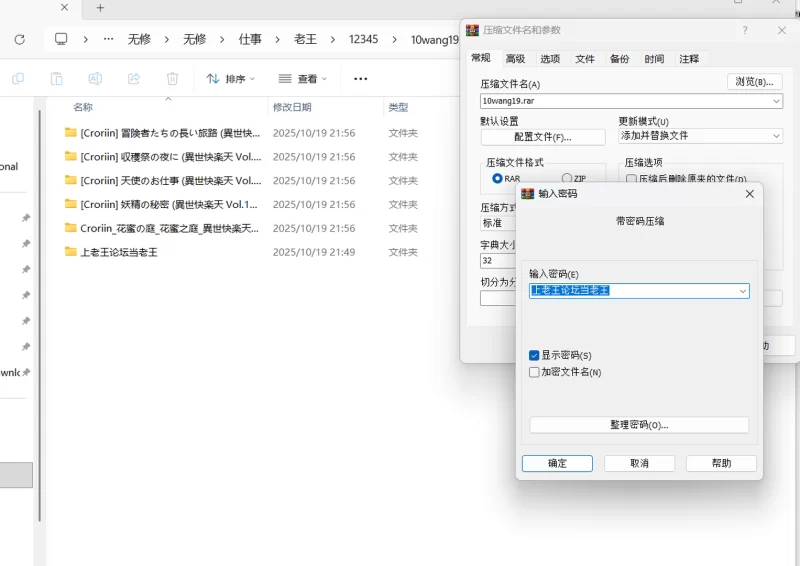
Task: Expand the password field dropdown arrow
Action: (743, 291)
